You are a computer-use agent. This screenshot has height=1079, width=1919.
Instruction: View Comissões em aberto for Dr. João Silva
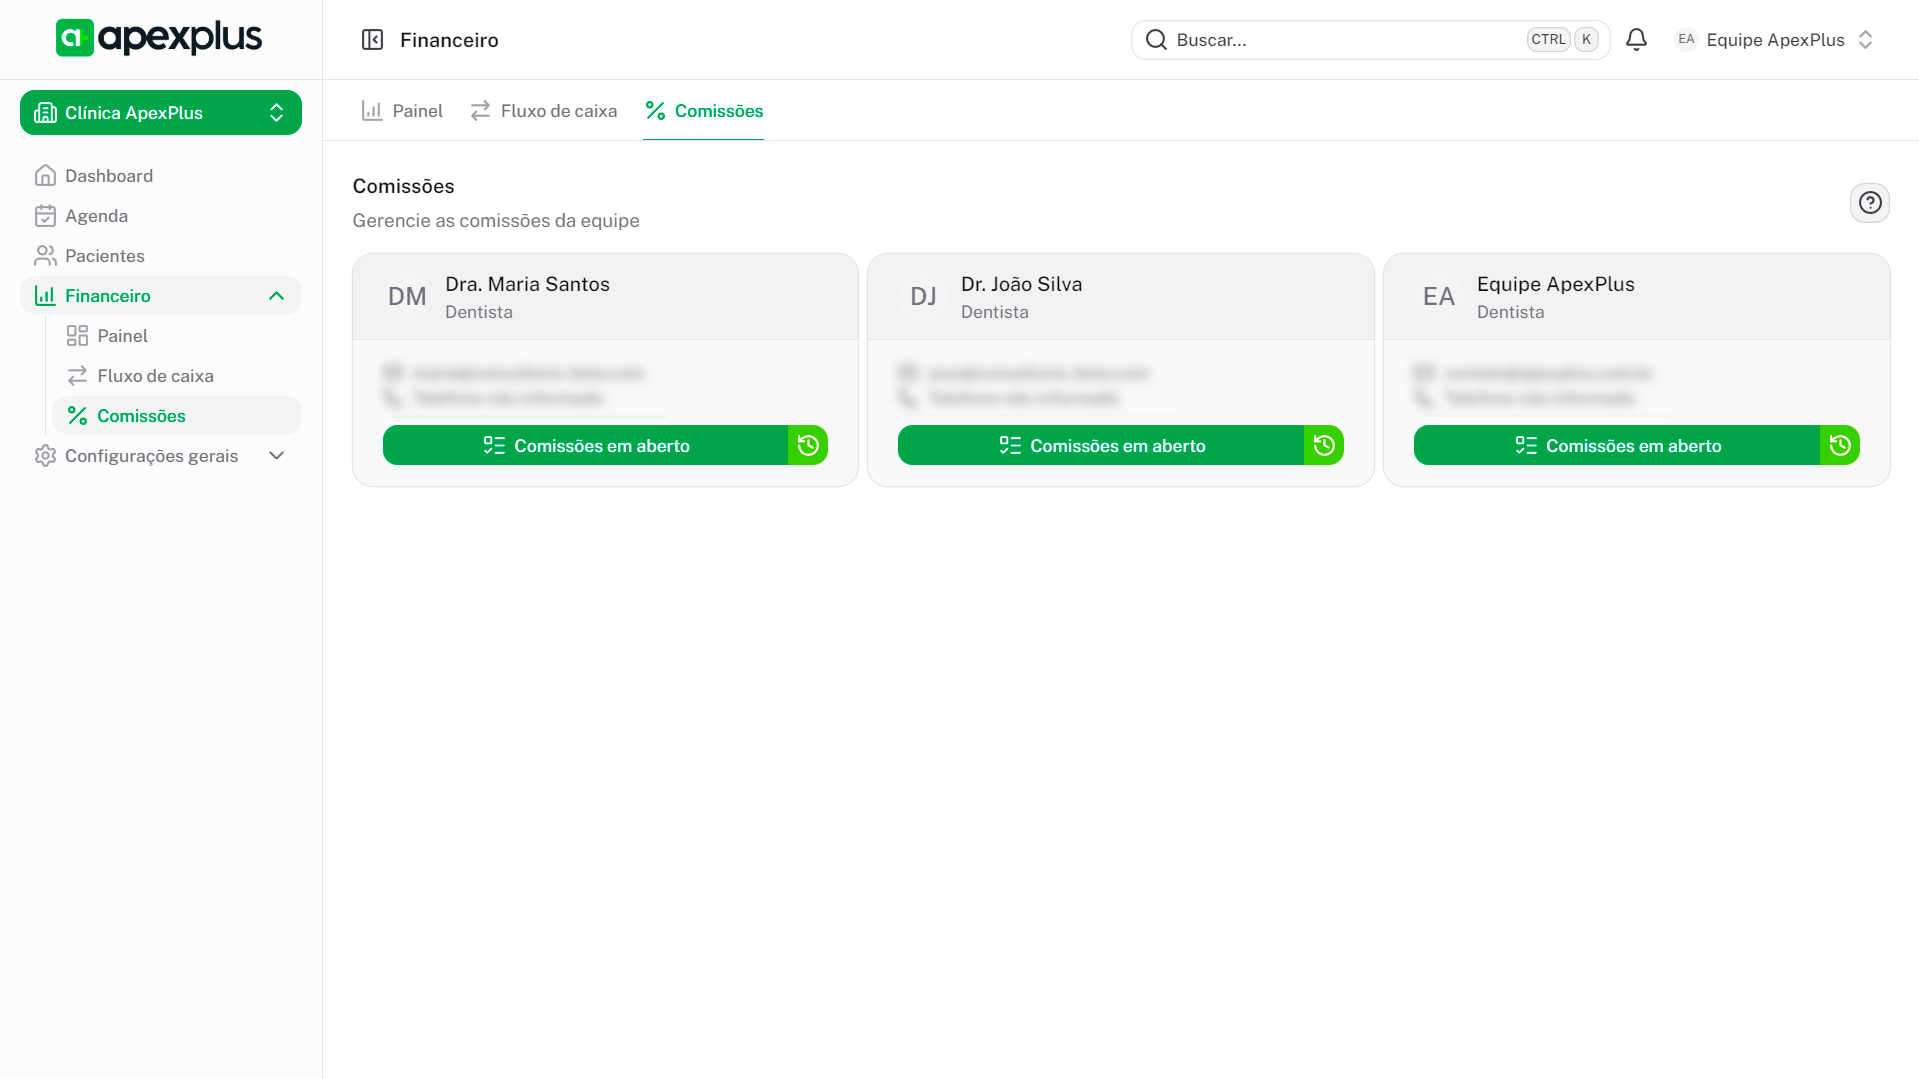(x=1101, y=446)
